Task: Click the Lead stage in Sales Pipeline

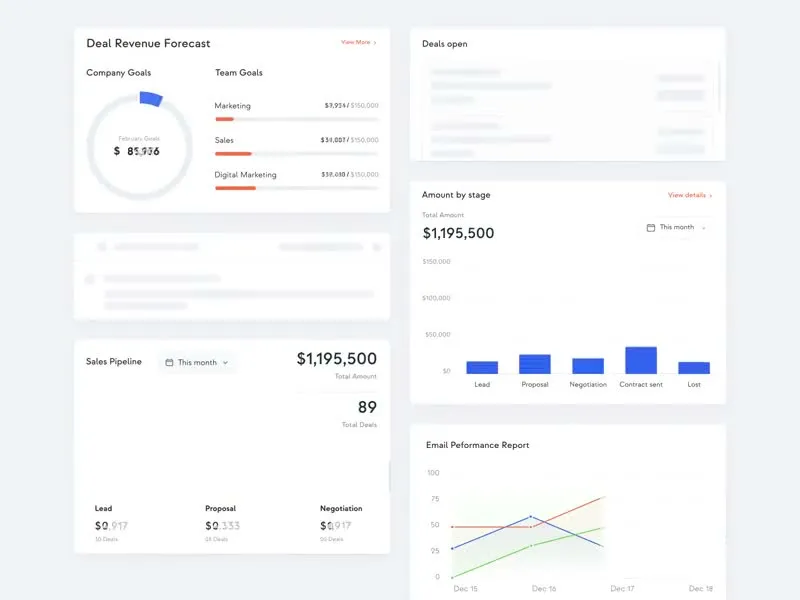Action: (111, 523)
